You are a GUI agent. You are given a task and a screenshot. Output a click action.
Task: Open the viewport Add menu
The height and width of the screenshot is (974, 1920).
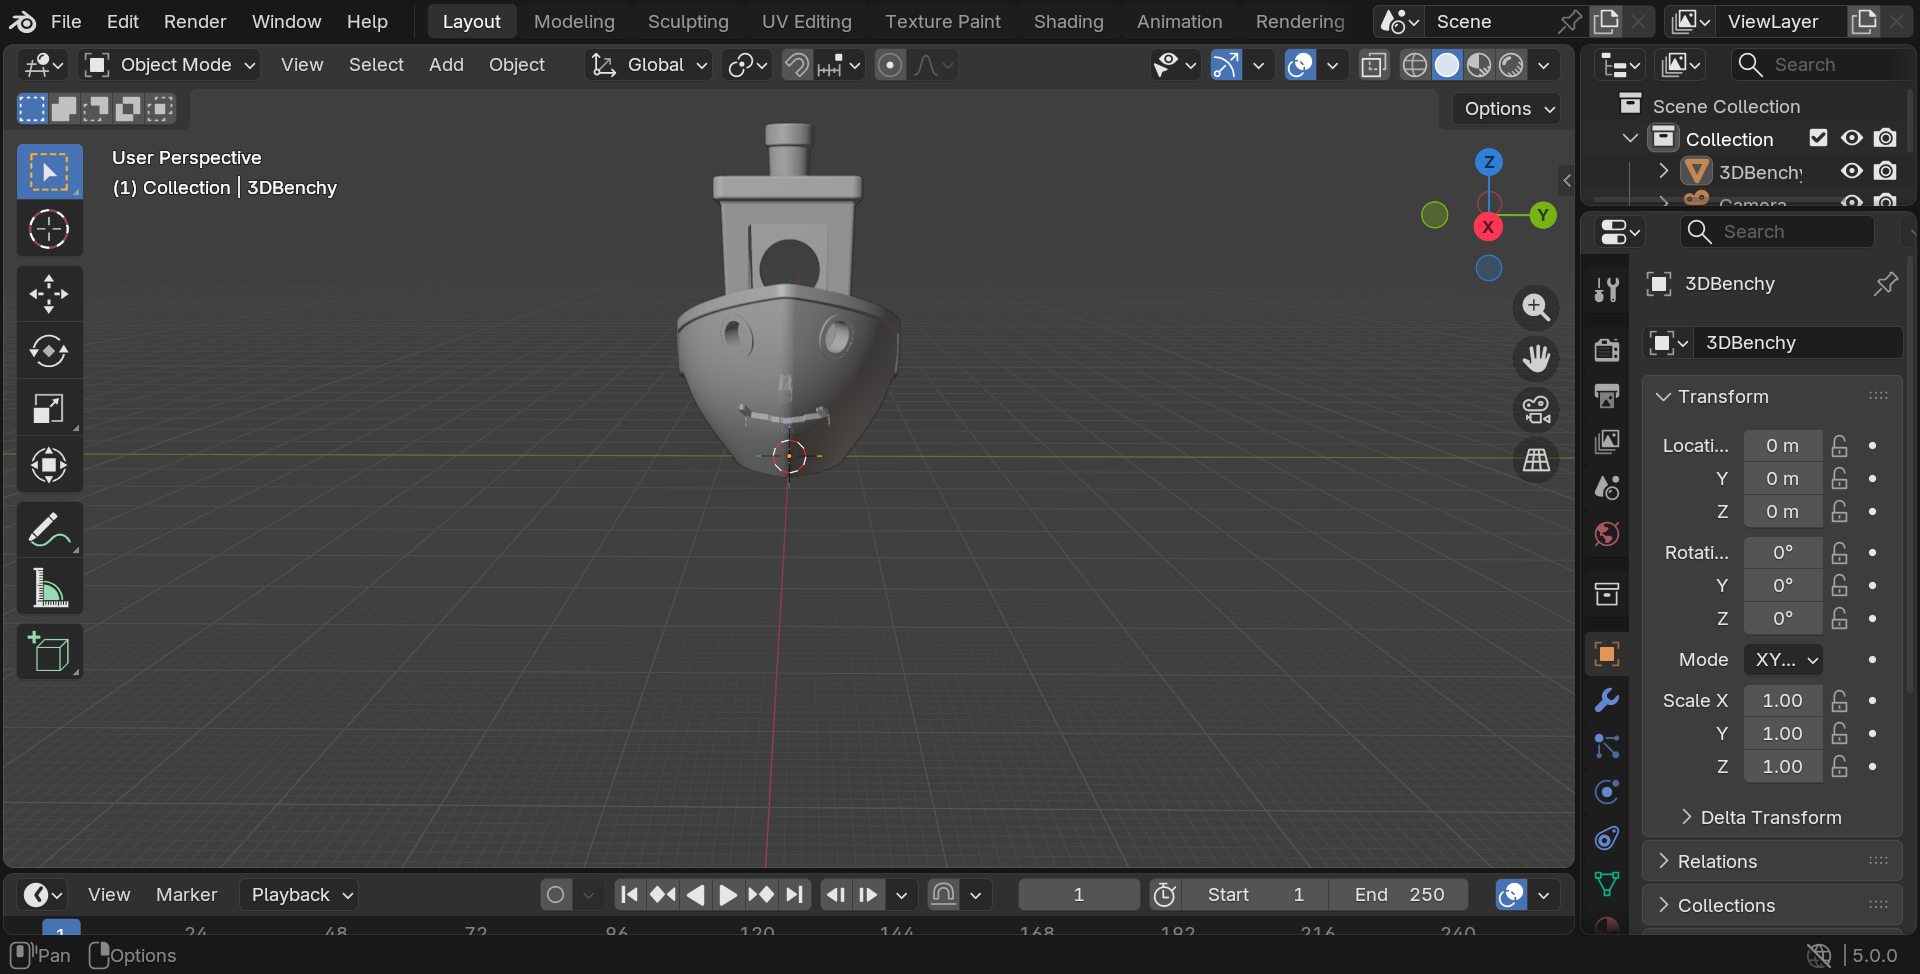(446, 65)
